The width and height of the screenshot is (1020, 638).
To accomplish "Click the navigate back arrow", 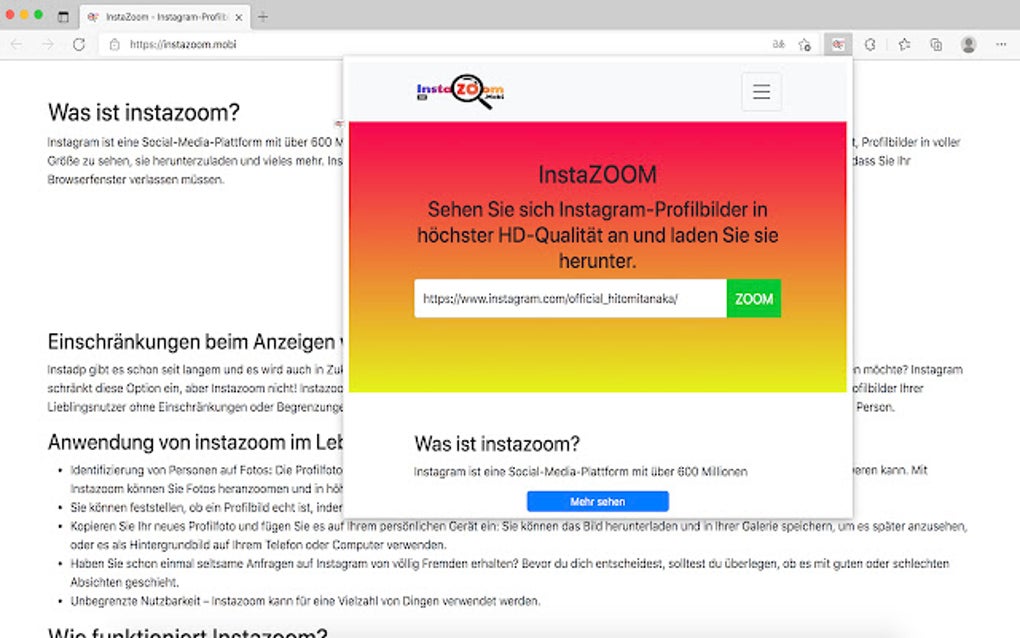I will pyautogui.click(x=16, y=45).
